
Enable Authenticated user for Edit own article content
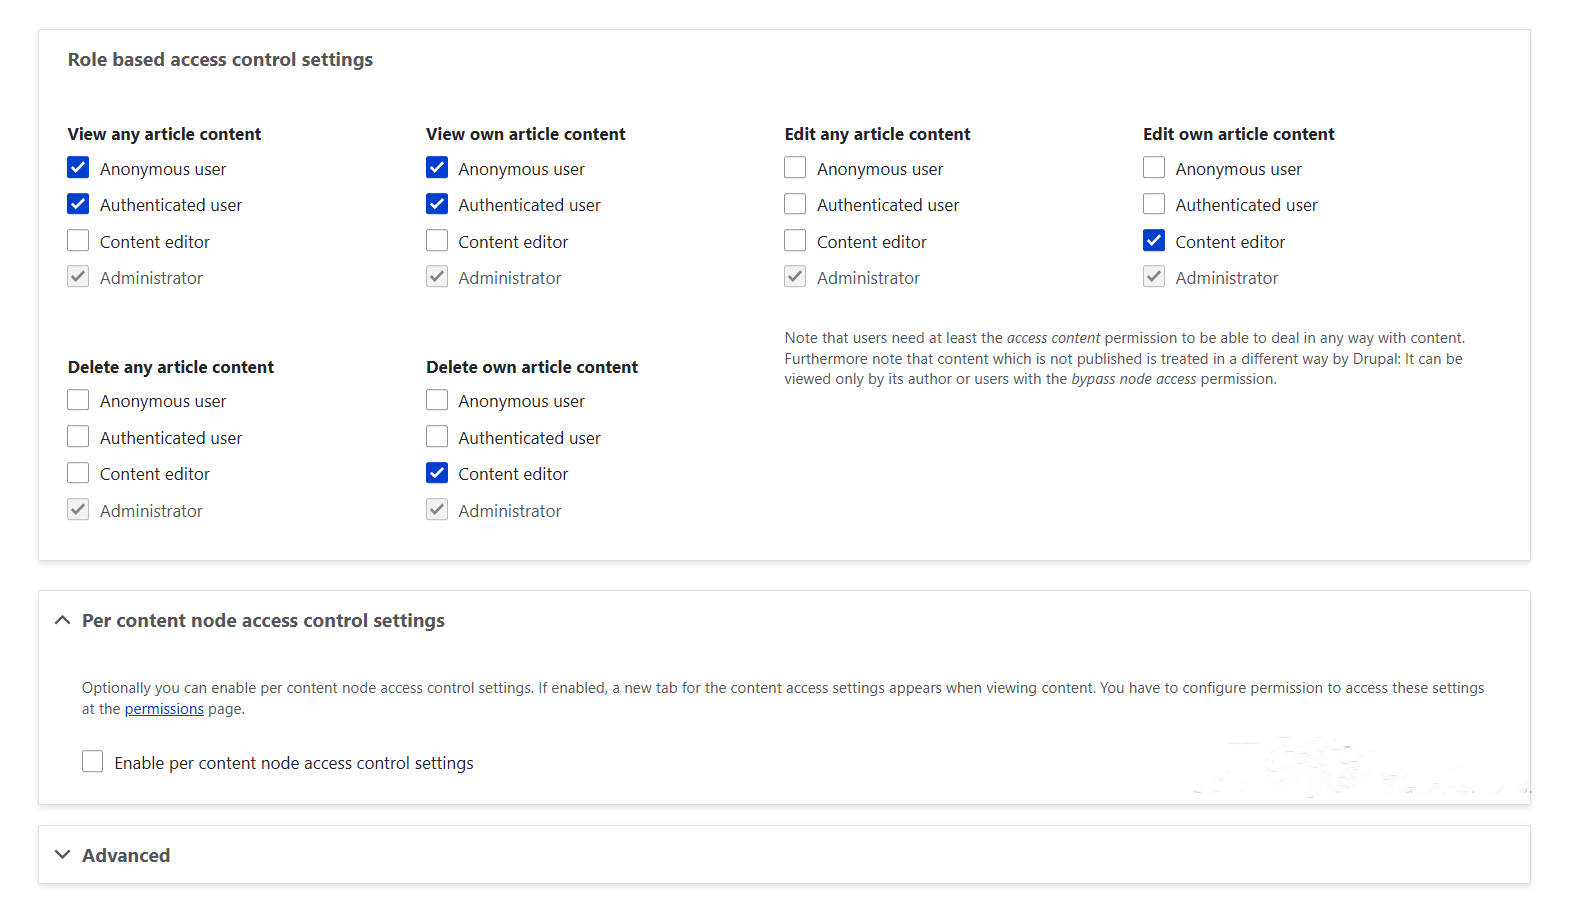(1154, 204)
